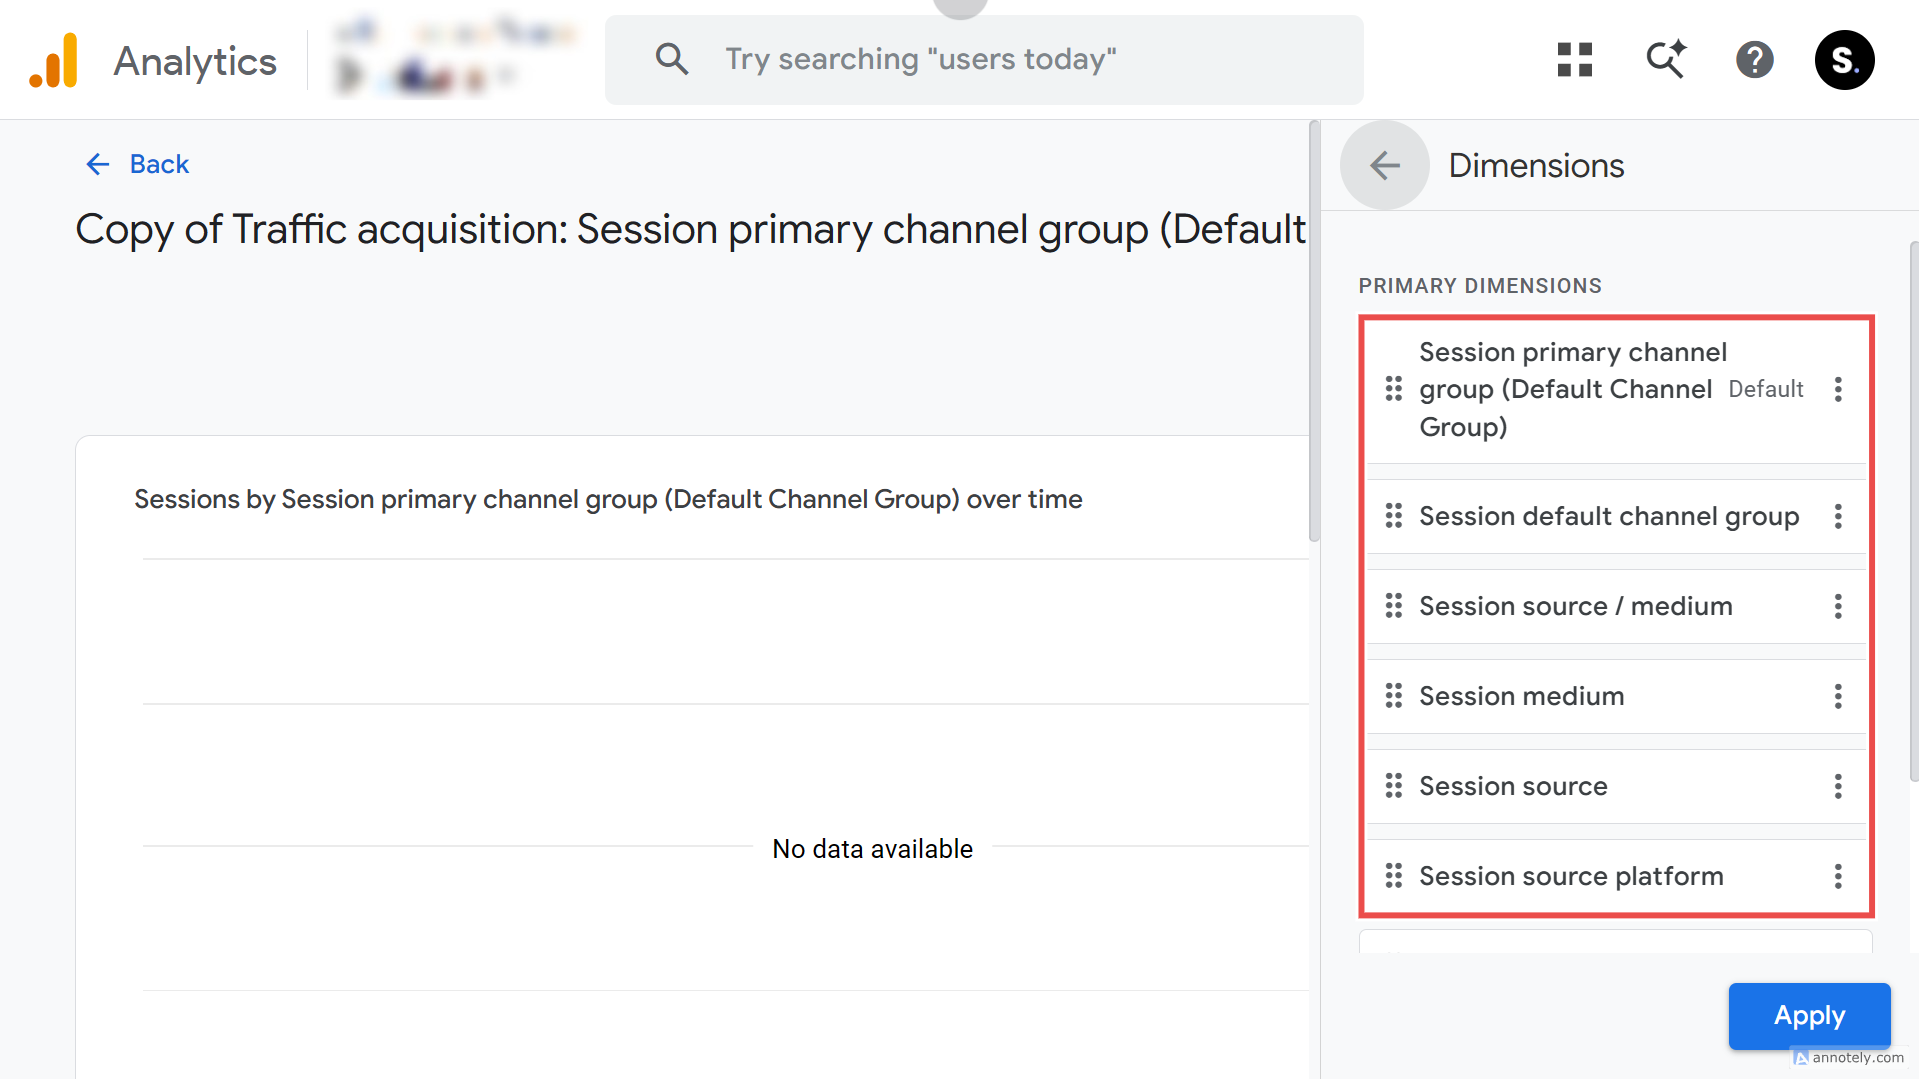1919x1079 pixels.
Task: Select the Session default channel group dimension
Action: pyautogui.click(x=1609, y=516)
